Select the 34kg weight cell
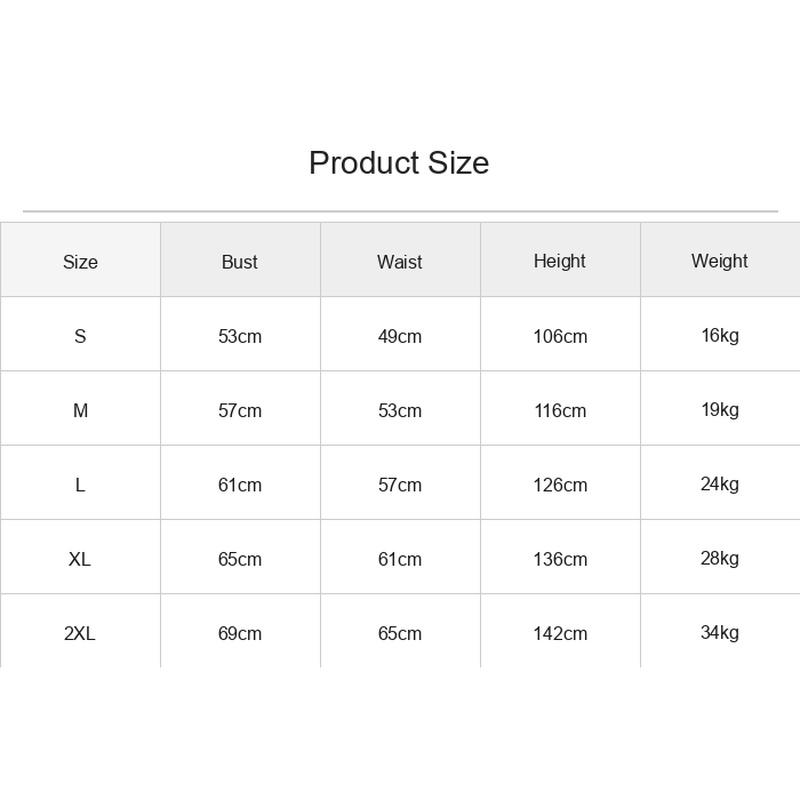 (719, 633)
